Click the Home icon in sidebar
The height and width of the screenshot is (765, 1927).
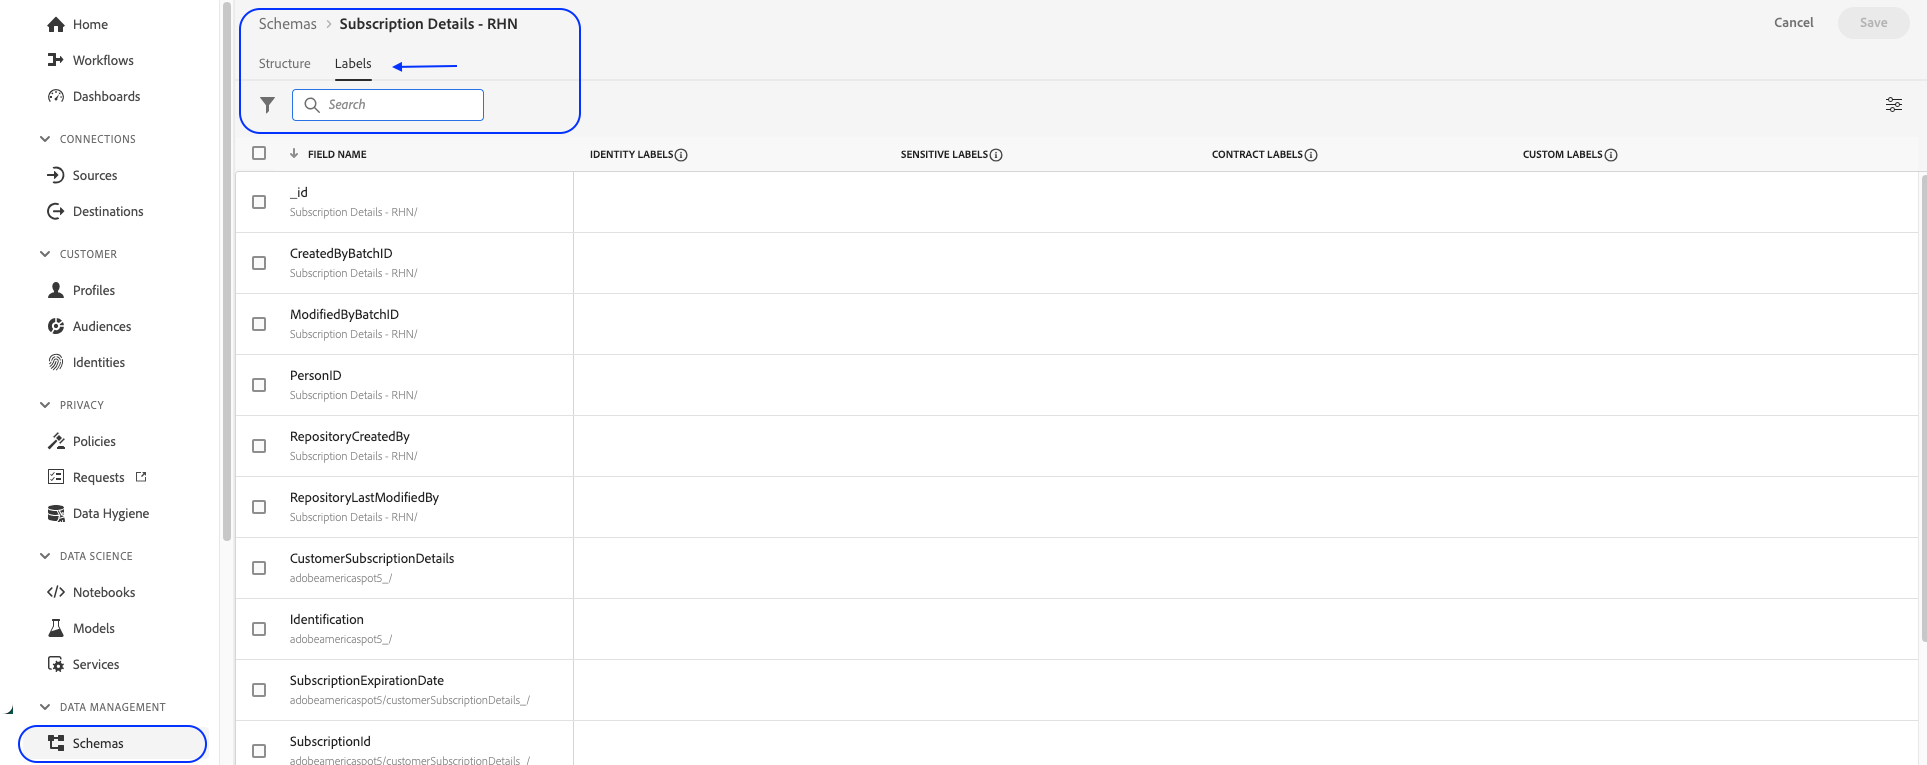click(x=56, y=24)
